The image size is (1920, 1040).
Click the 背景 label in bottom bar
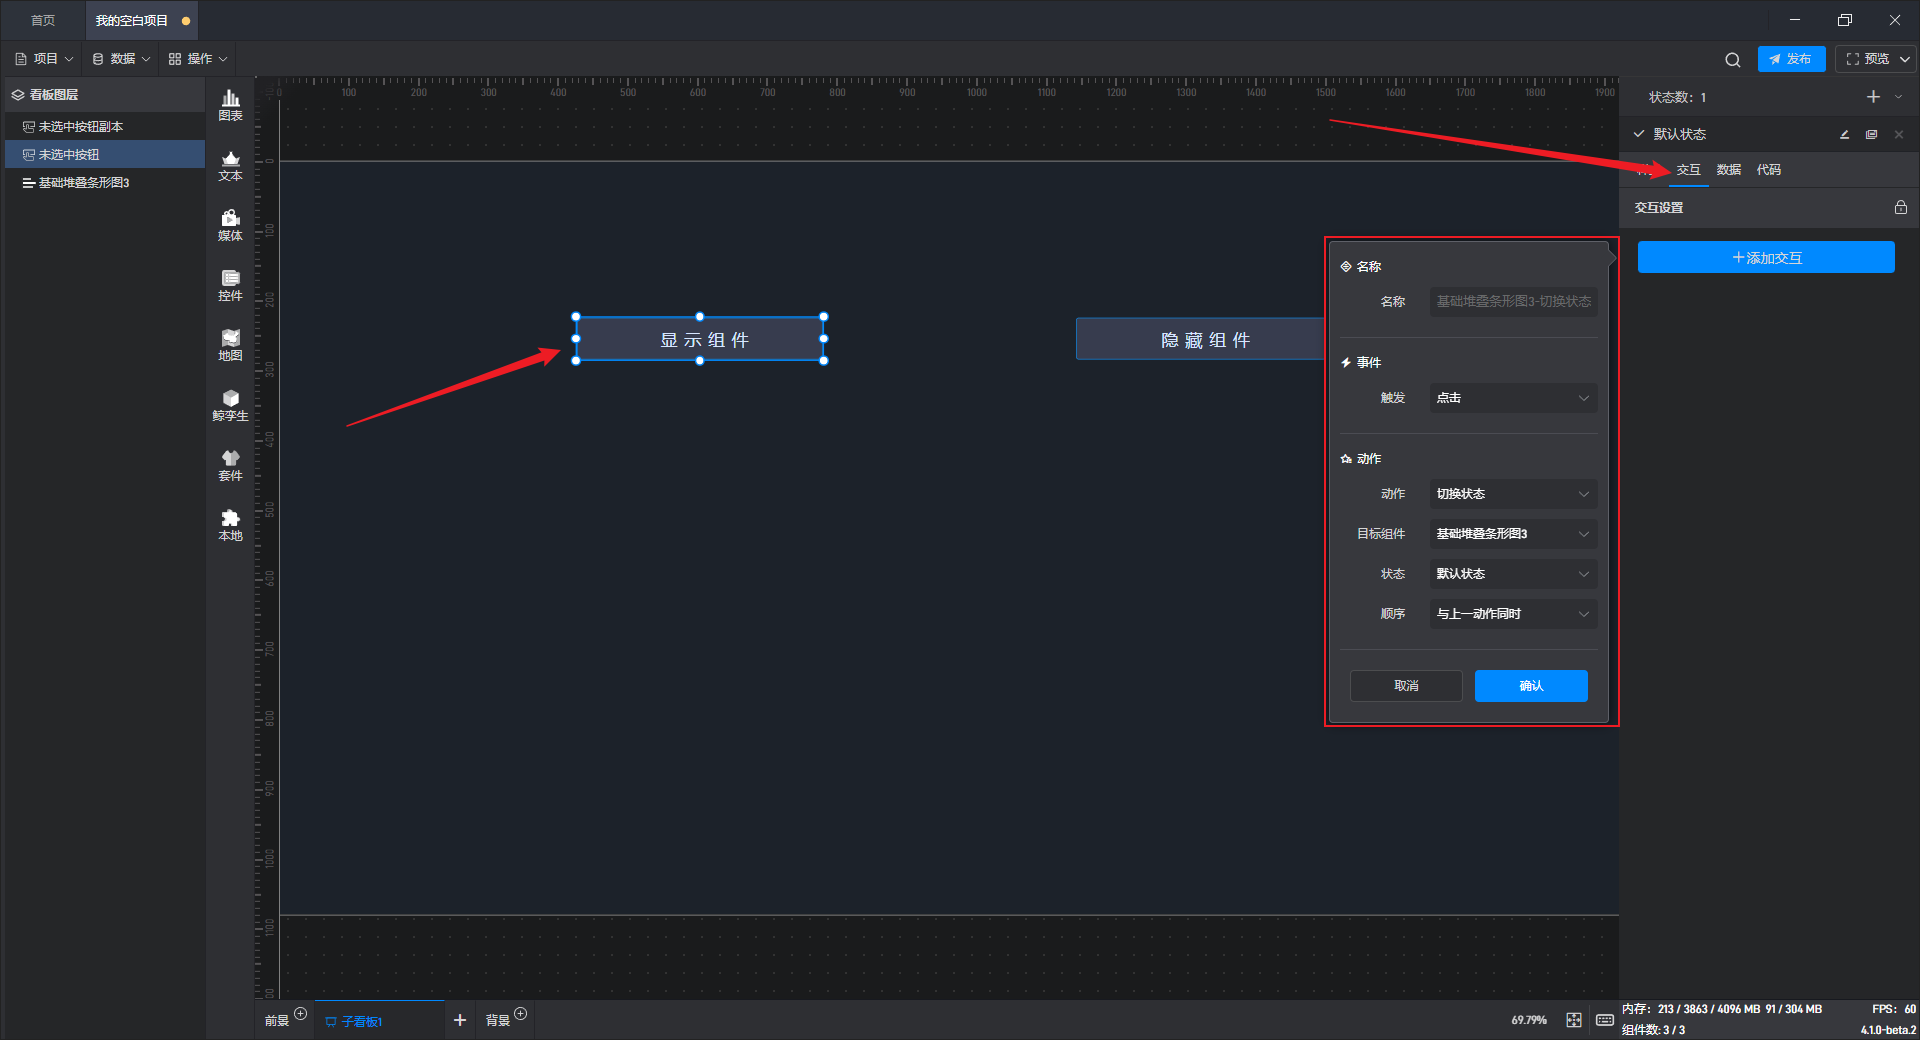click(497, 1021)
